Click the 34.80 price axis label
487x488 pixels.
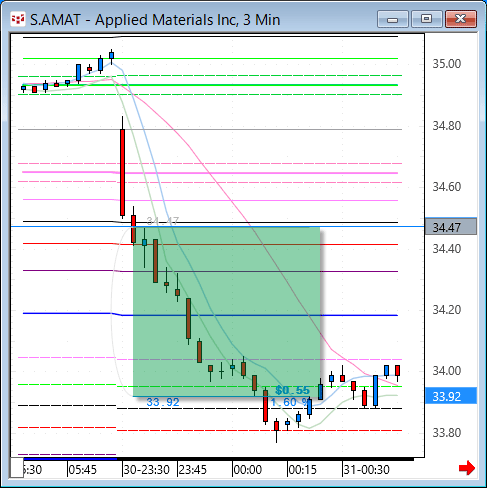pyautogui.click(x=447, y=126)
